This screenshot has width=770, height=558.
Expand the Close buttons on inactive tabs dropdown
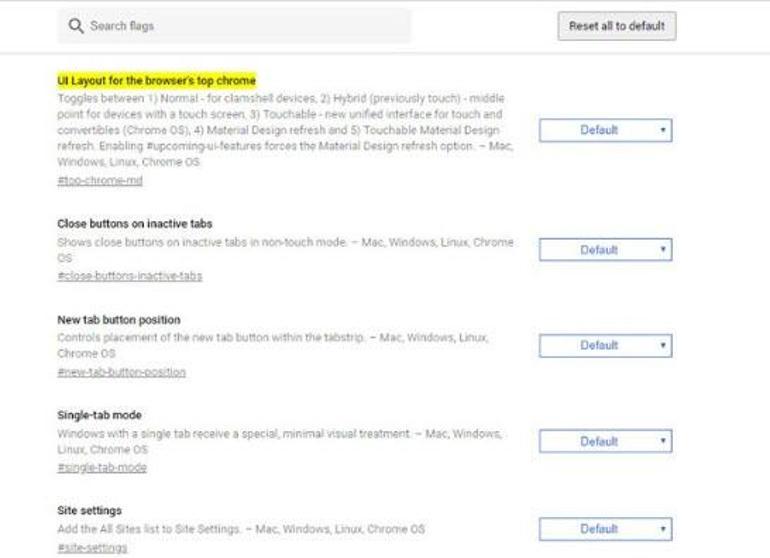605,250
